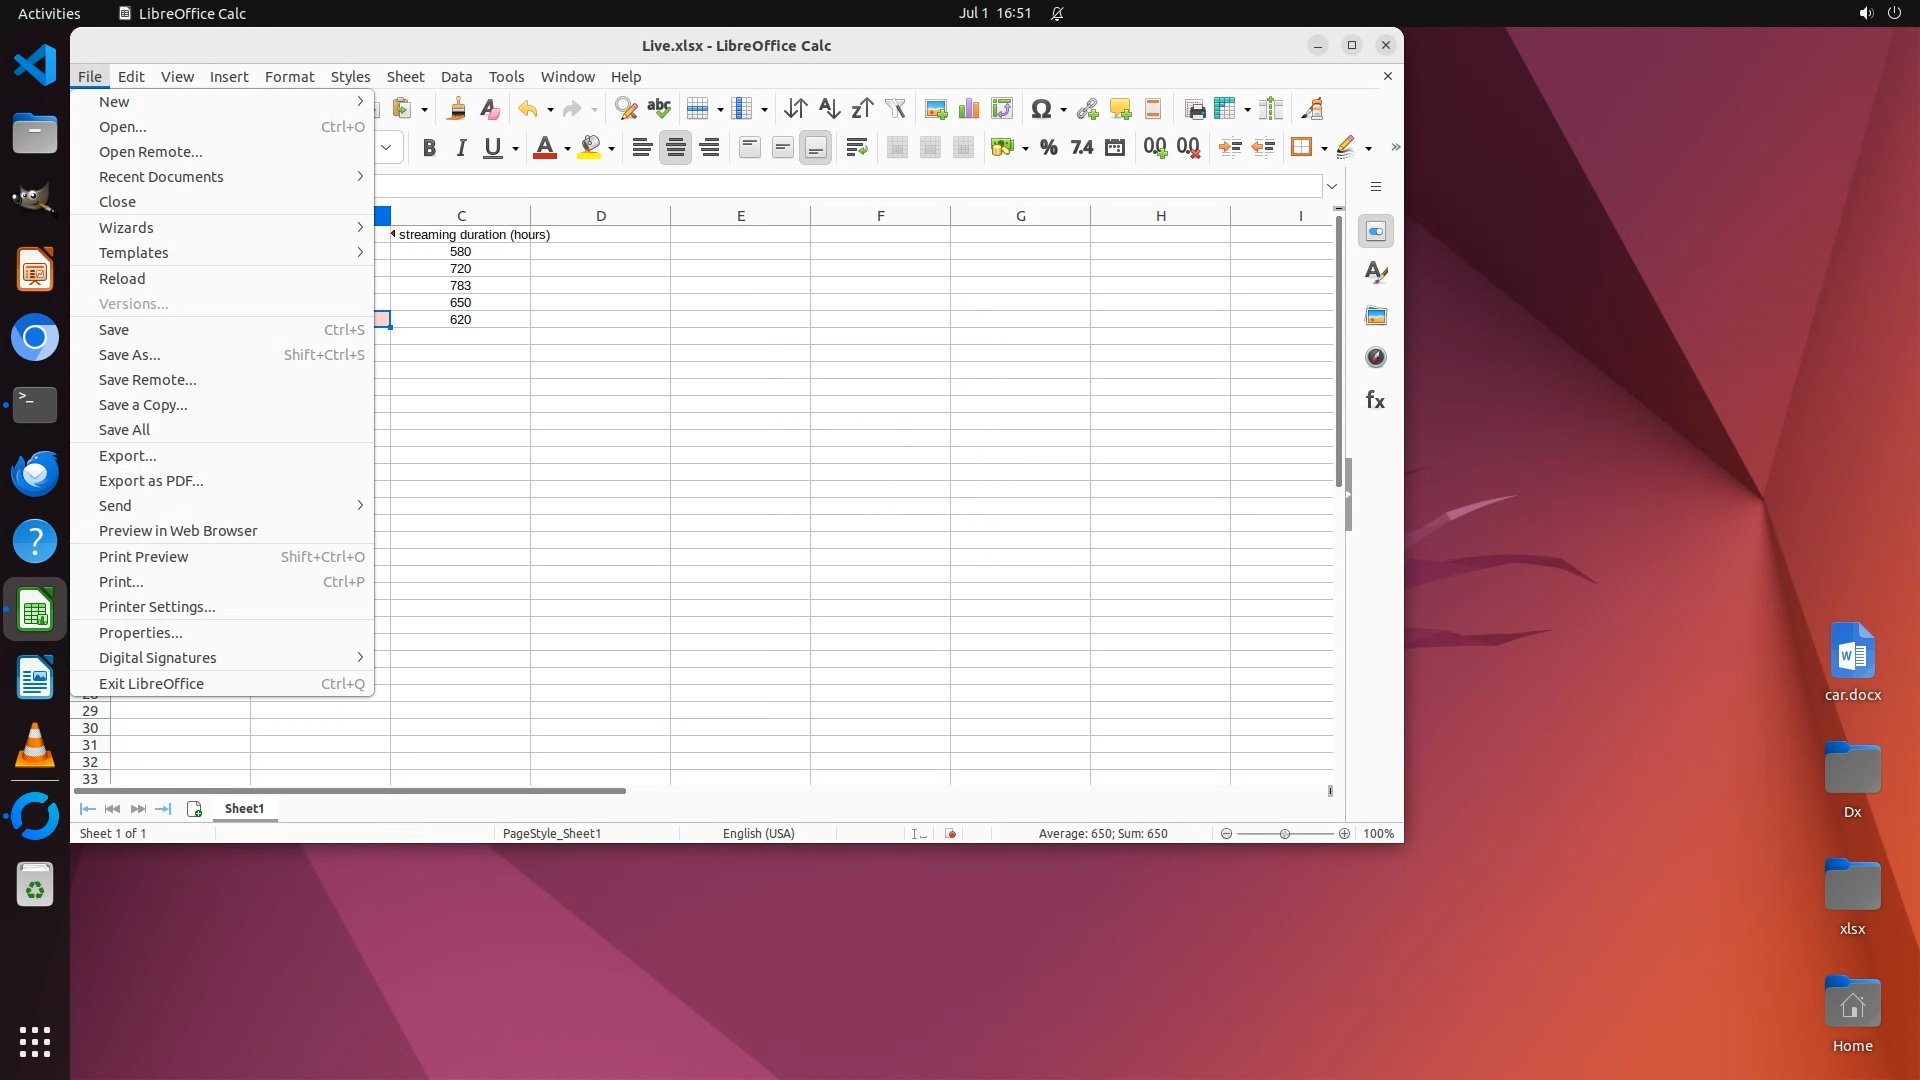Open the font color dropdown arrow

(567, 149)
